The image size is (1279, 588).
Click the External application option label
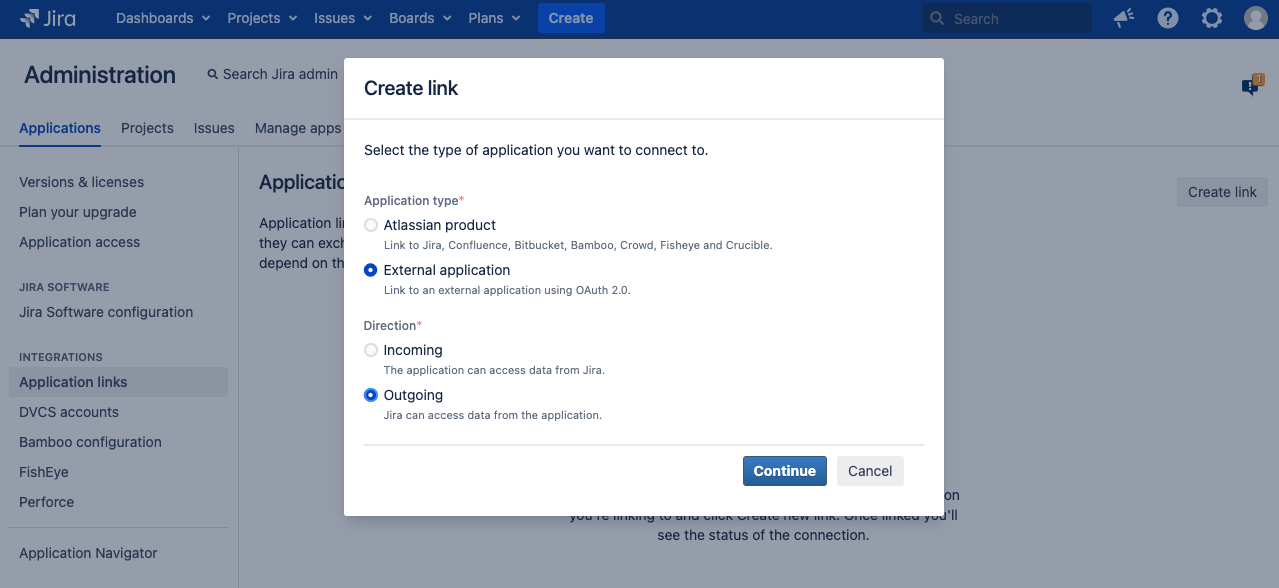(x=447, y=270)
